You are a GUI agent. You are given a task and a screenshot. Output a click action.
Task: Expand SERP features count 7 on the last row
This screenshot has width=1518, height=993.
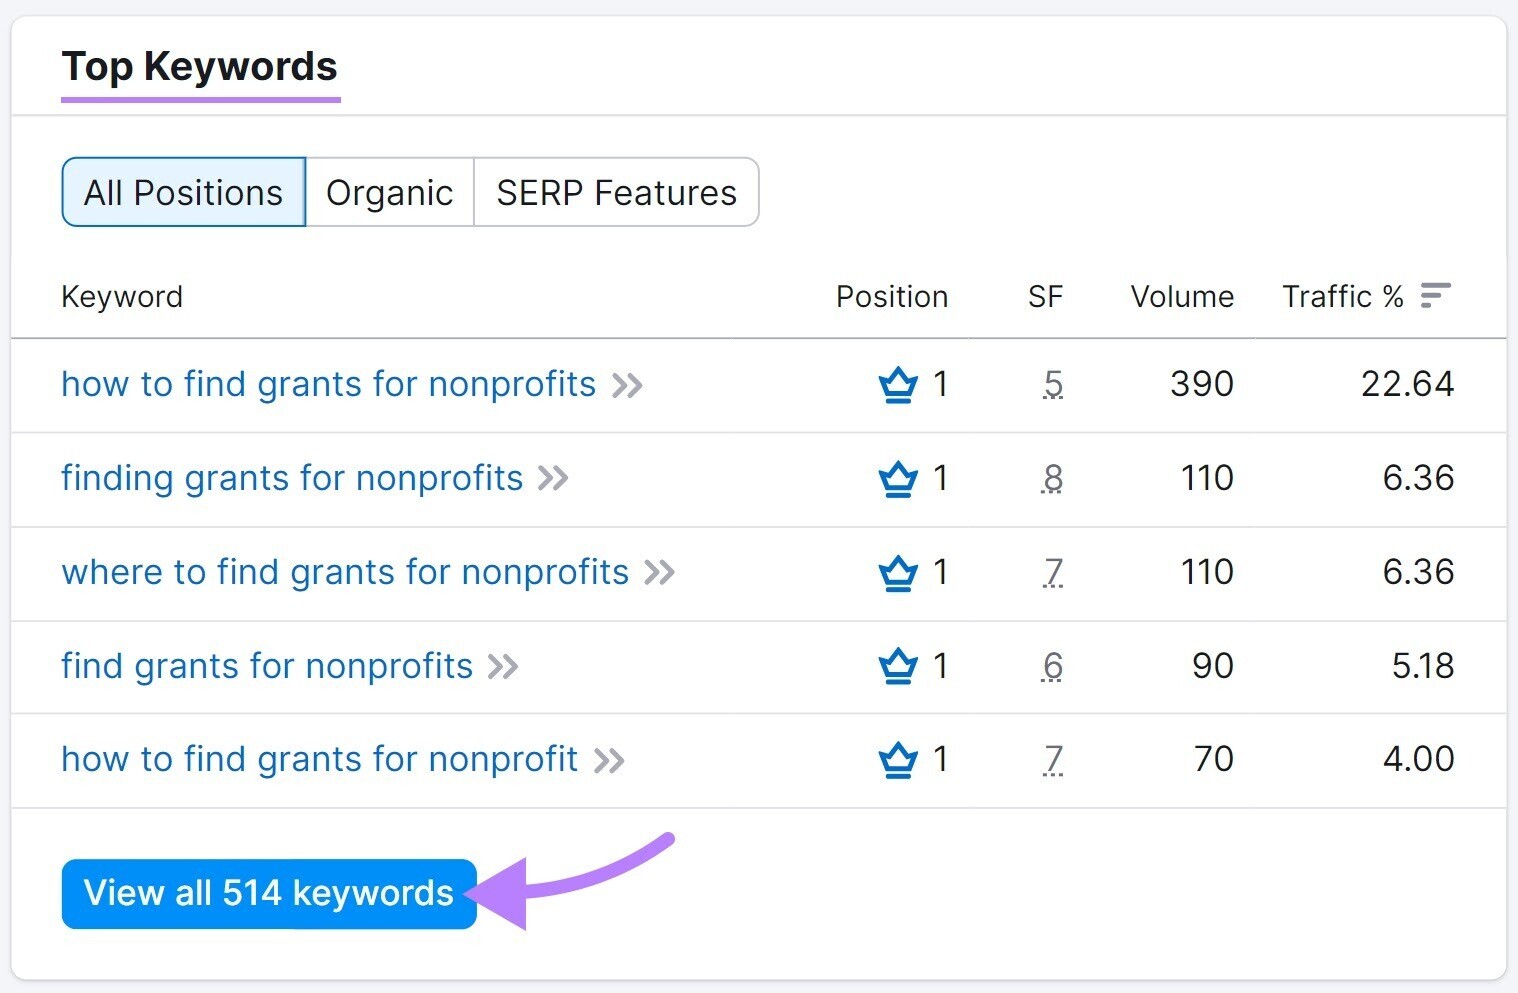pyautogui.click(x=1053, y=760)
